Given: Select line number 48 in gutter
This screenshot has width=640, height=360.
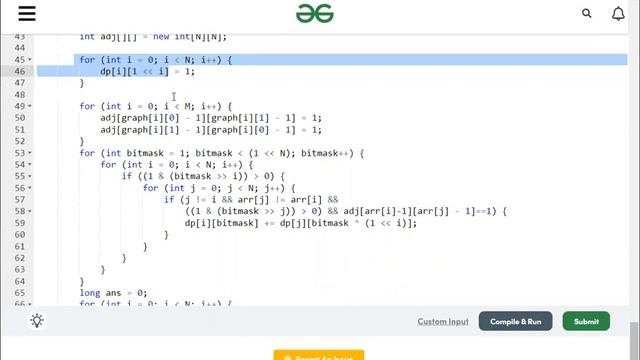Looking at the screenshot, I should coord(20,95).
